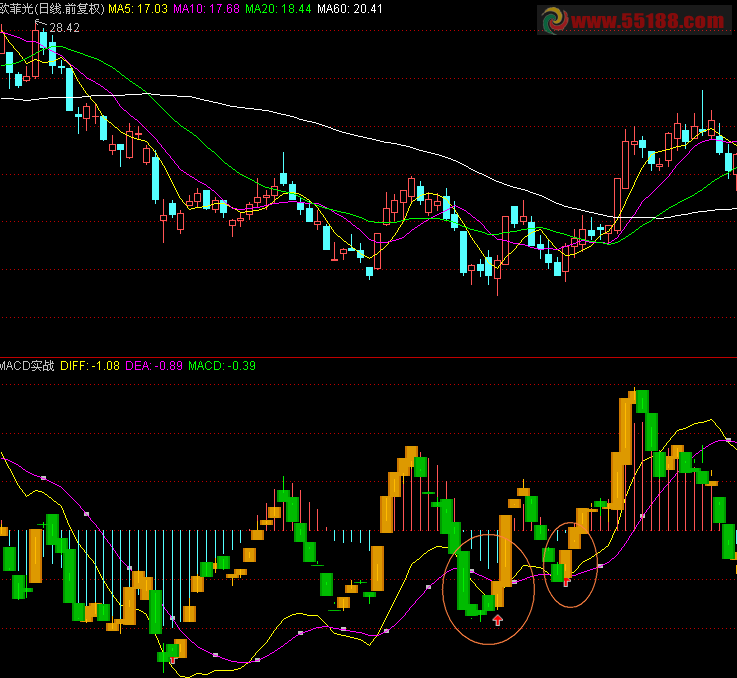
Task: Select the MA10: 17.68 indicator label
Action: [206, 9]
